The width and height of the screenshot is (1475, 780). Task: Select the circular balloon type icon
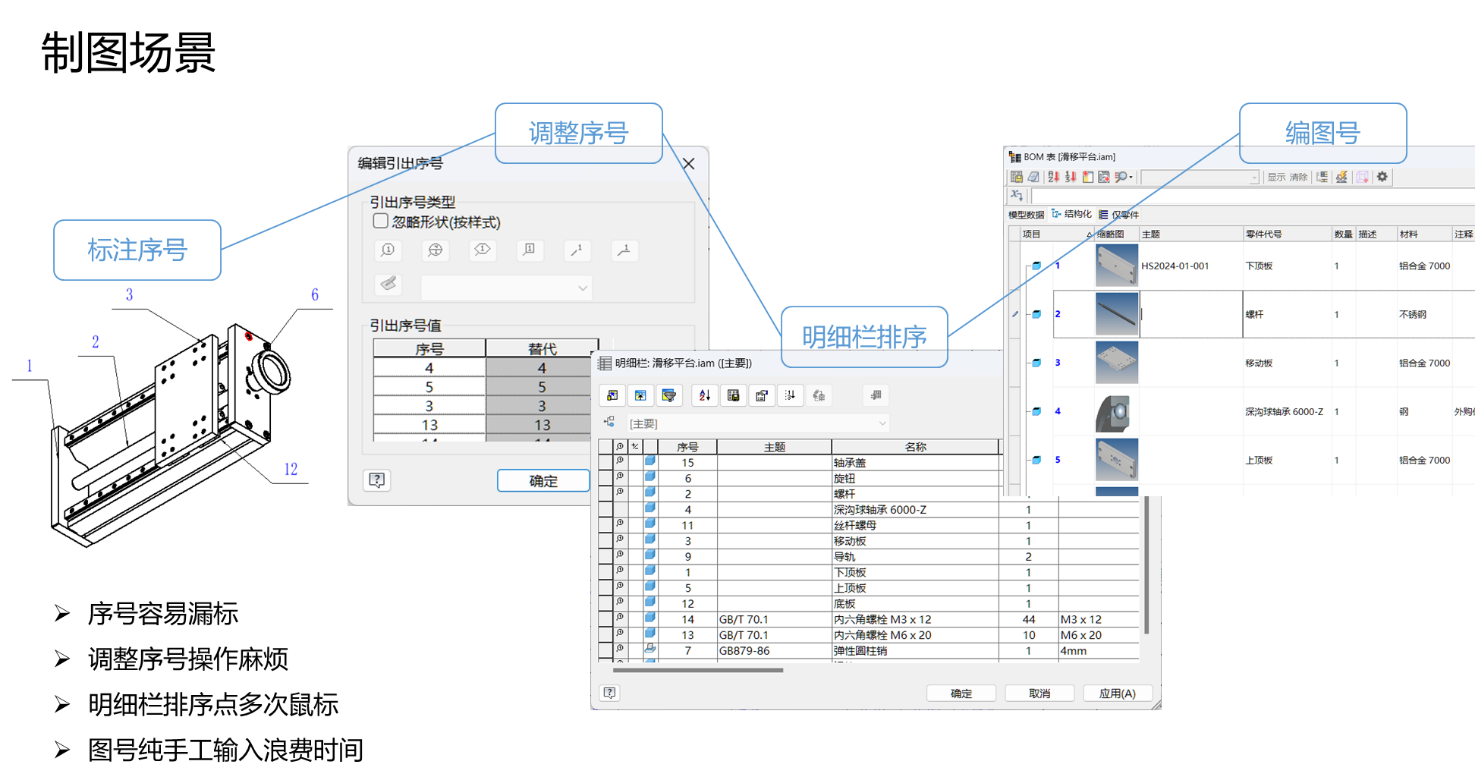387,251
